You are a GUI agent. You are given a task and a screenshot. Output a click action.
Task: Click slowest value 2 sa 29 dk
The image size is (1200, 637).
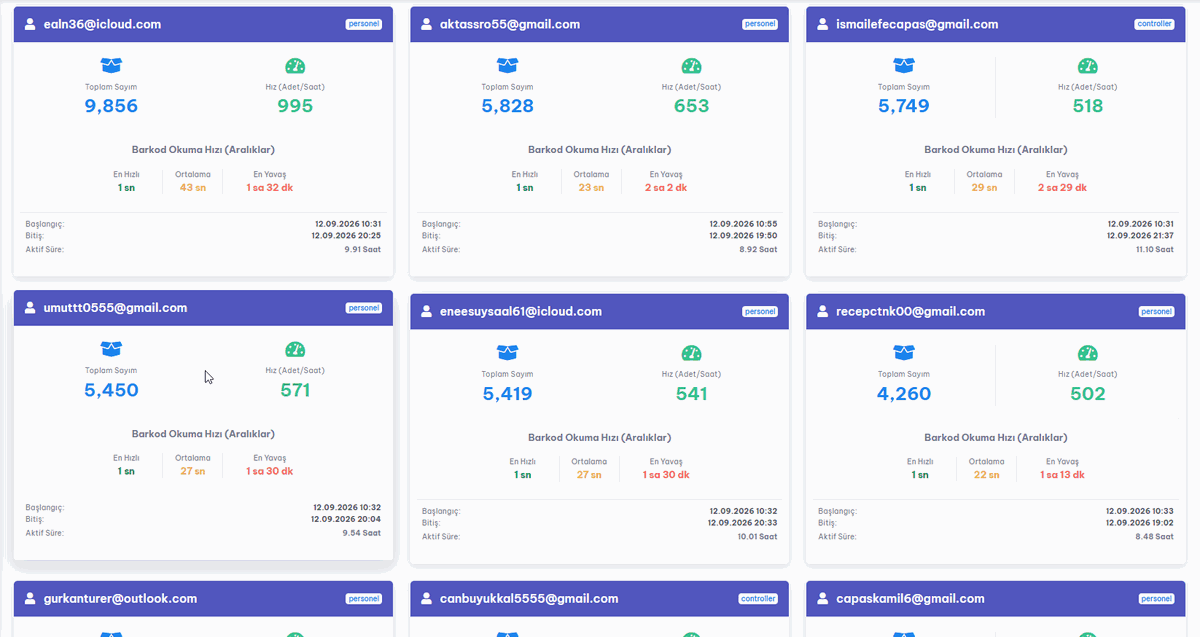(1062, 187)
